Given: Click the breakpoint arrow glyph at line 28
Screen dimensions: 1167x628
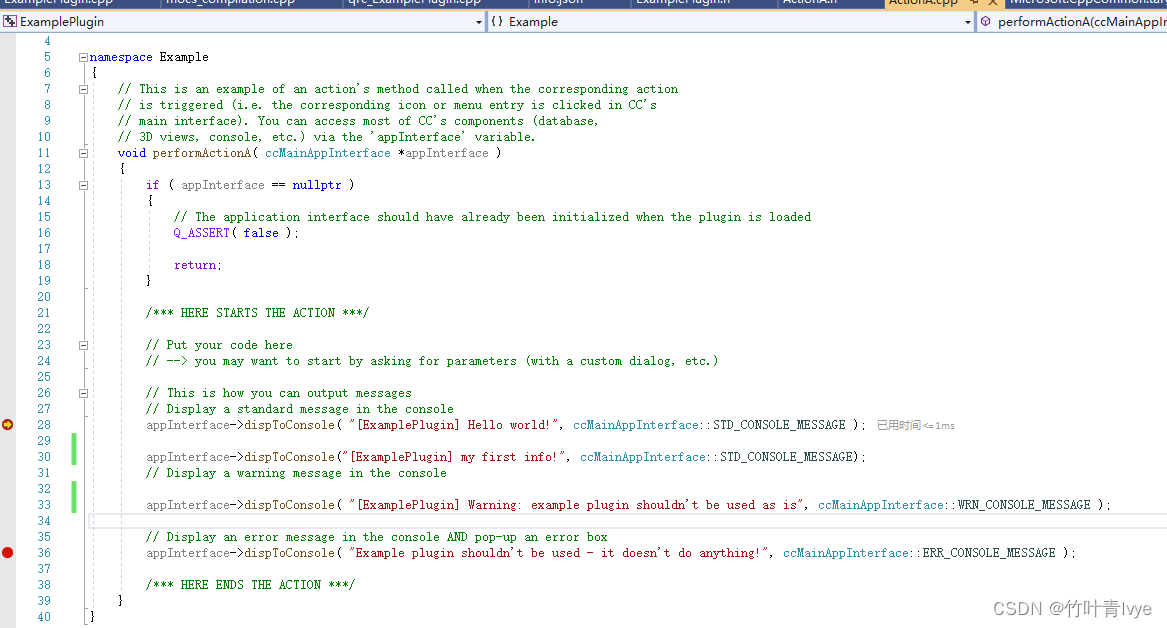Looking at the screenshot, I should coord(7,424).
